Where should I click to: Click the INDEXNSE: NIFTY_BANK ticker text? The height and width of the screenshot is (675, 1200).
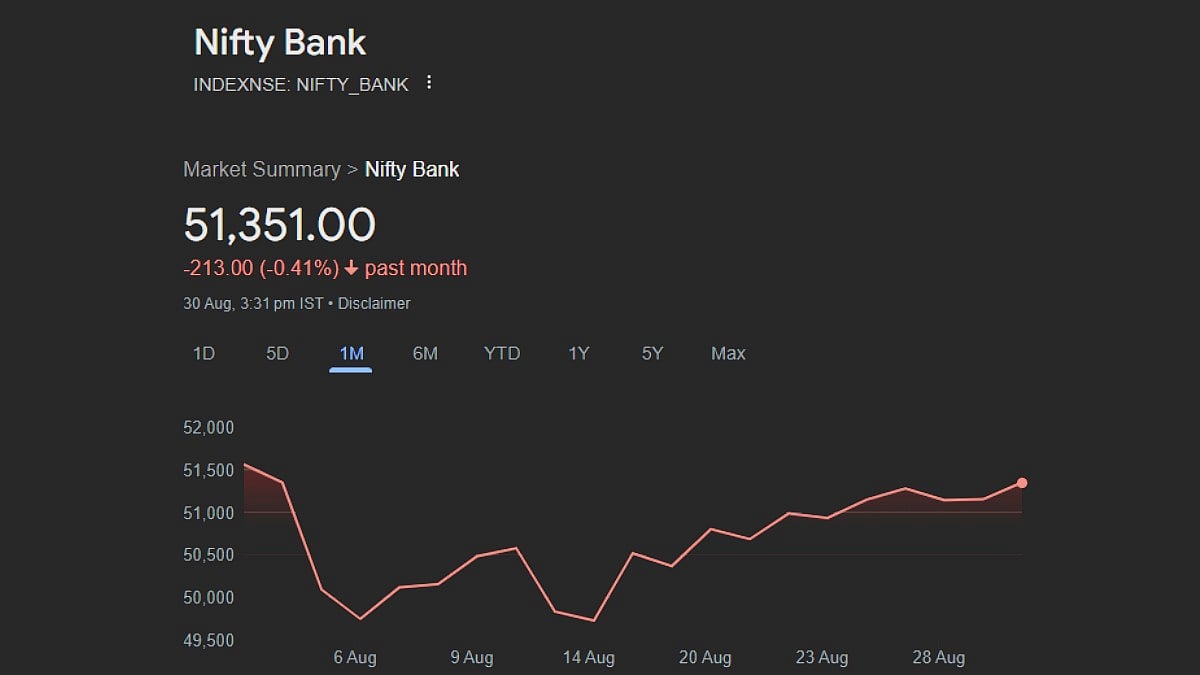point(301,84)
